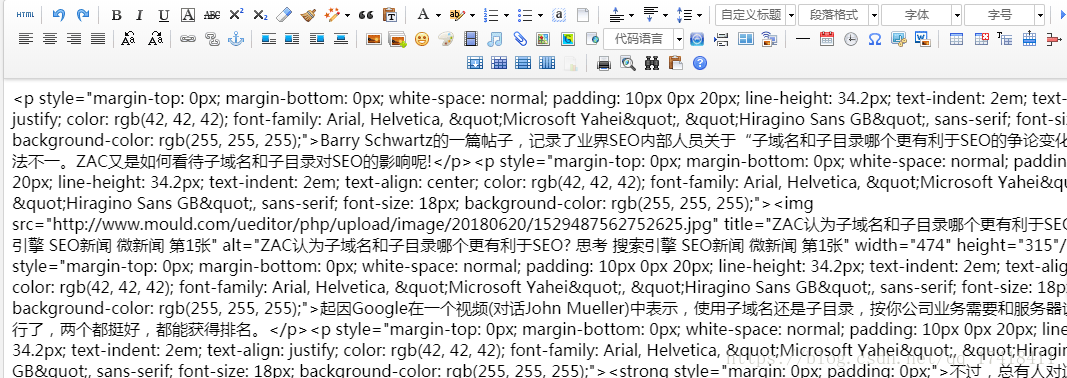
Task: Open the 字体 font family dropdown
Action: point(921,15)
